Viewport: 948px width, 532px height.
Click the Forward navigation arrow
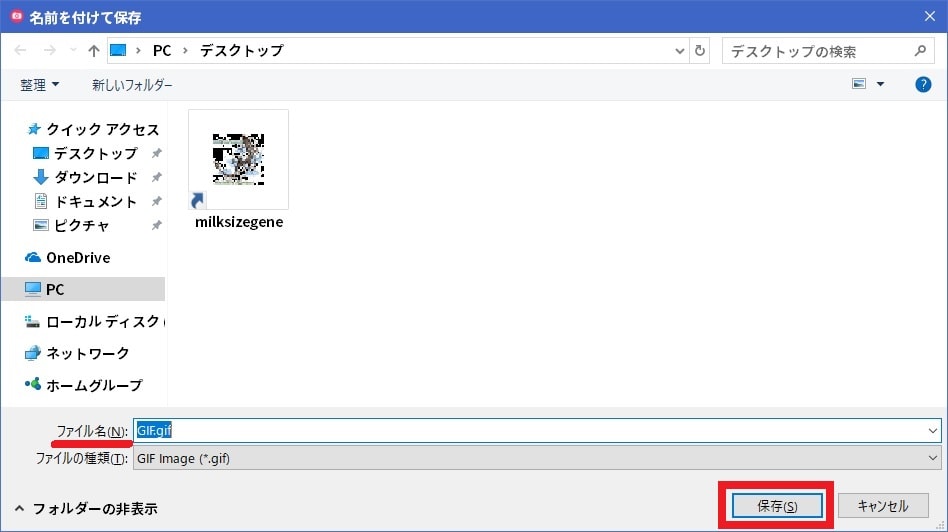[x=50, y=50]
